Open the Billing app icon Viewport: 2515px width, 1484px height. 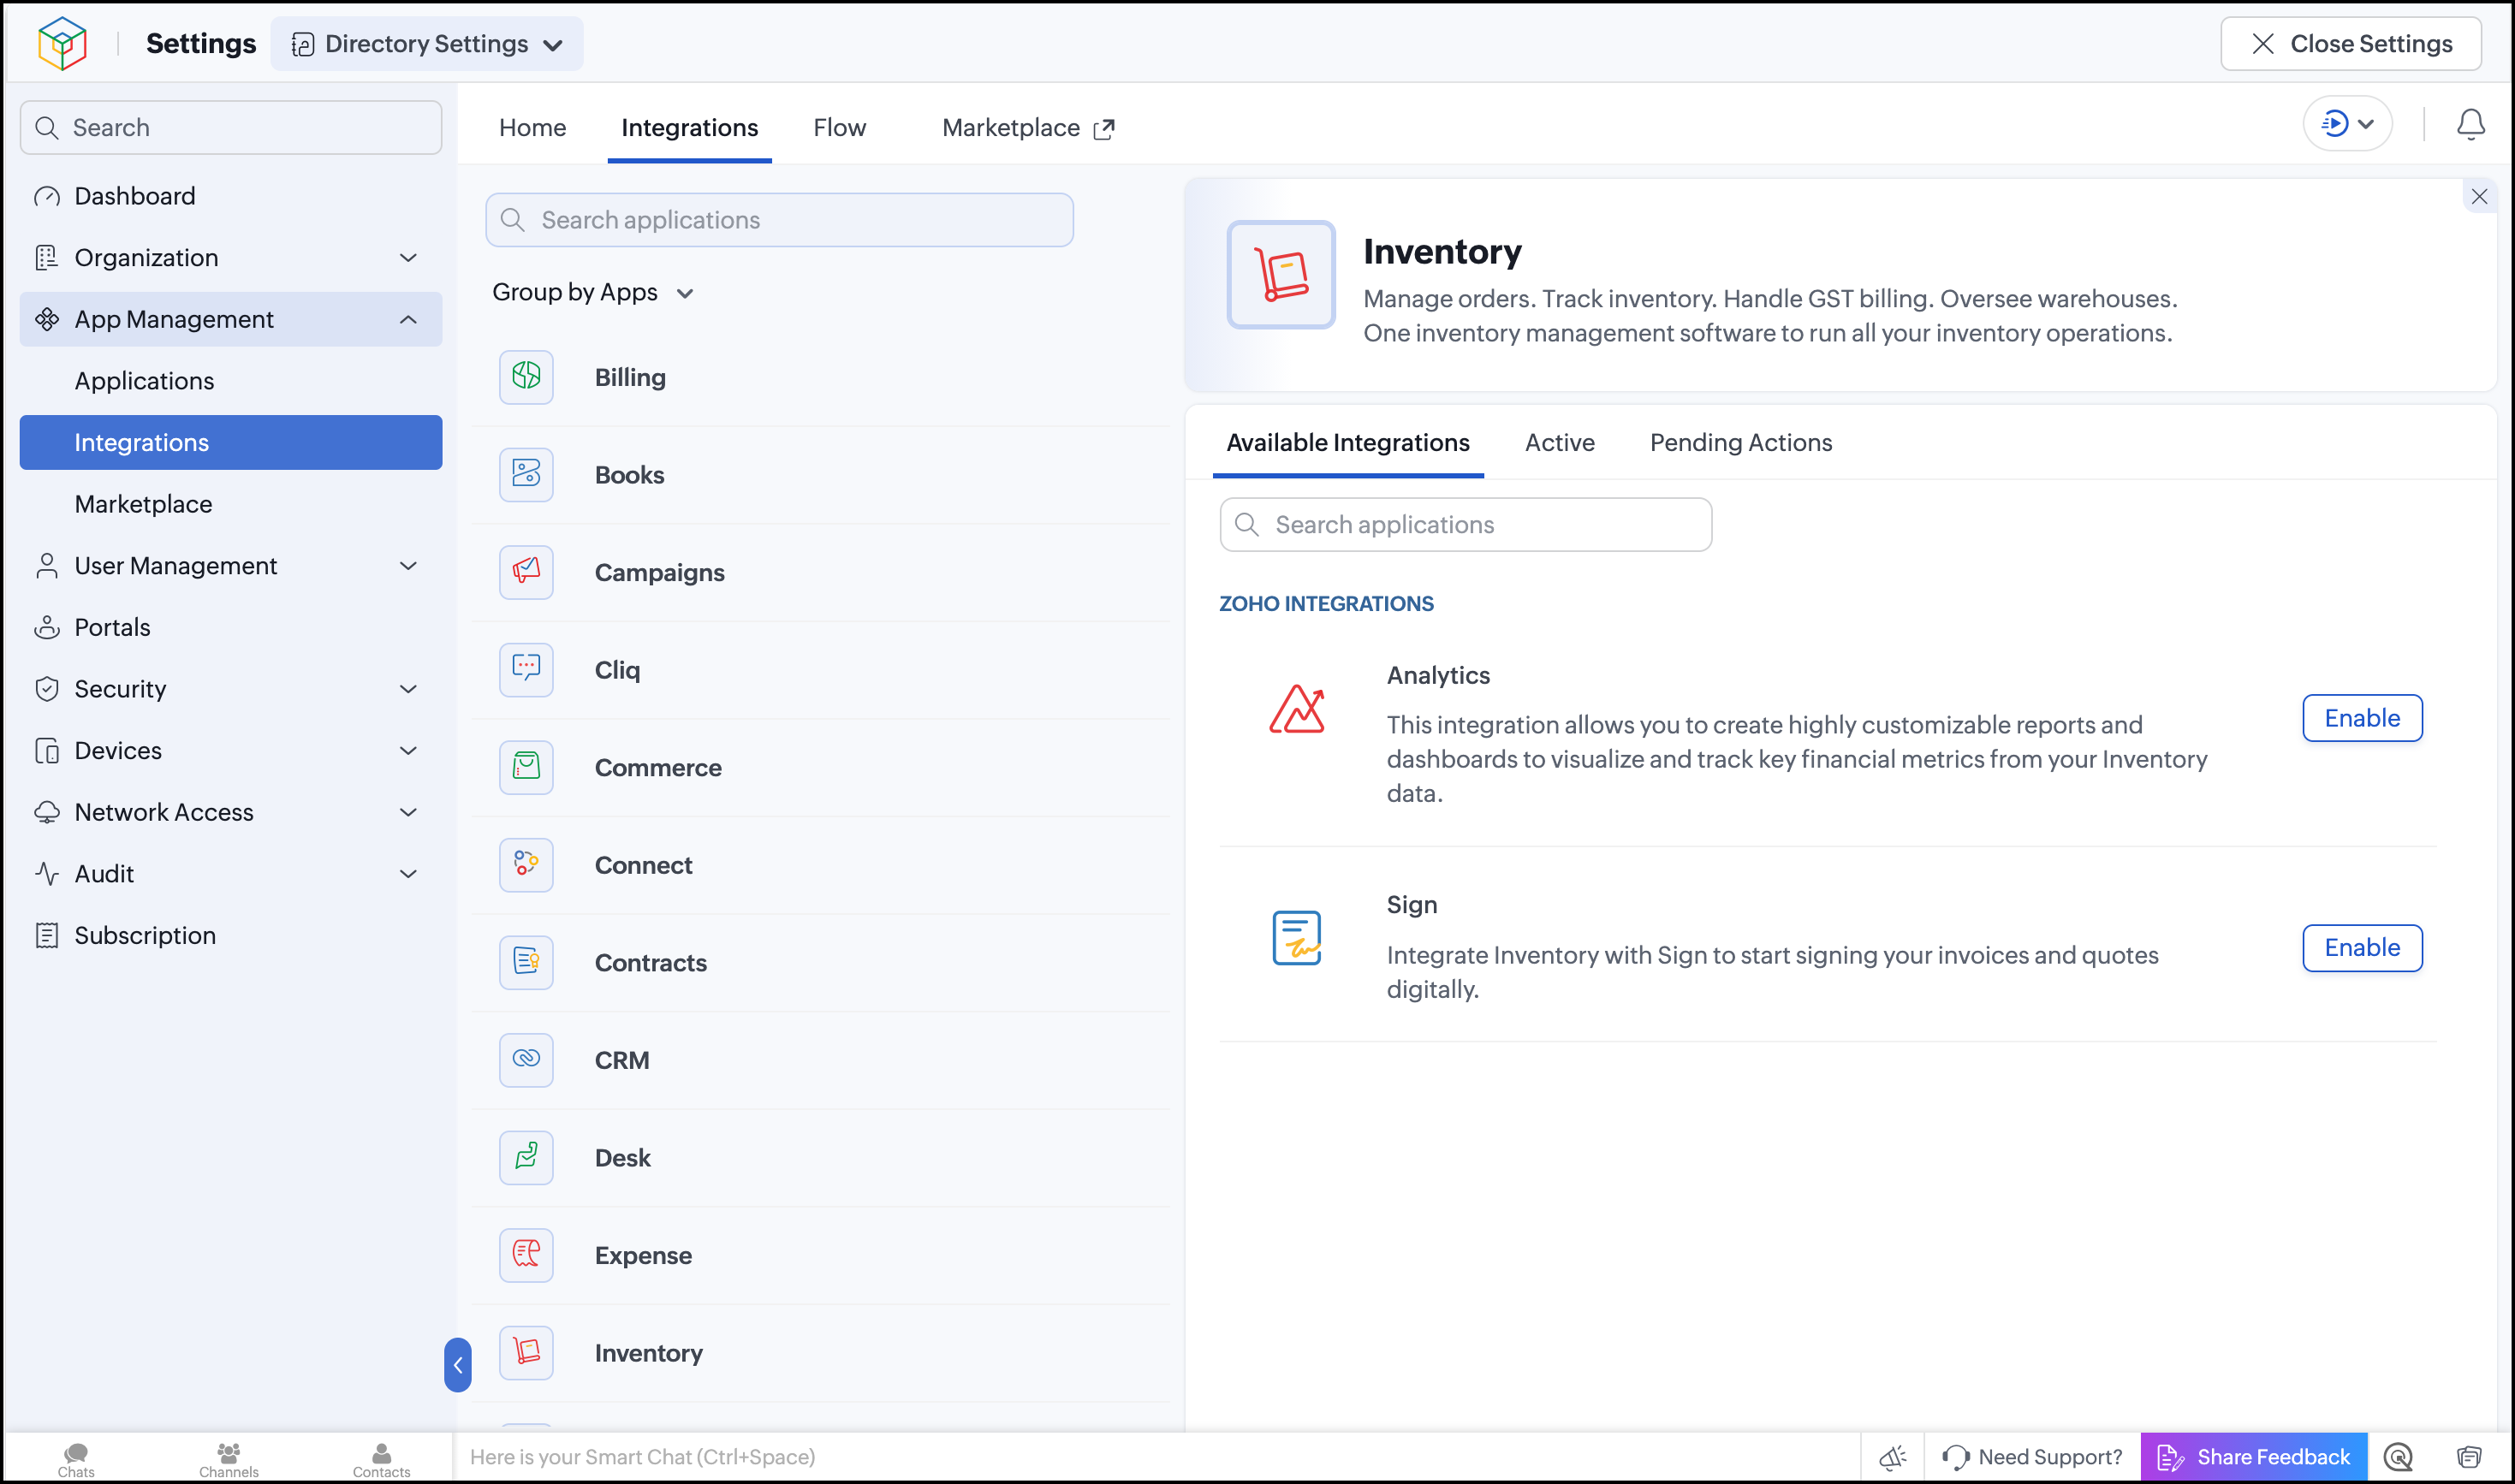tap(526, 377)
